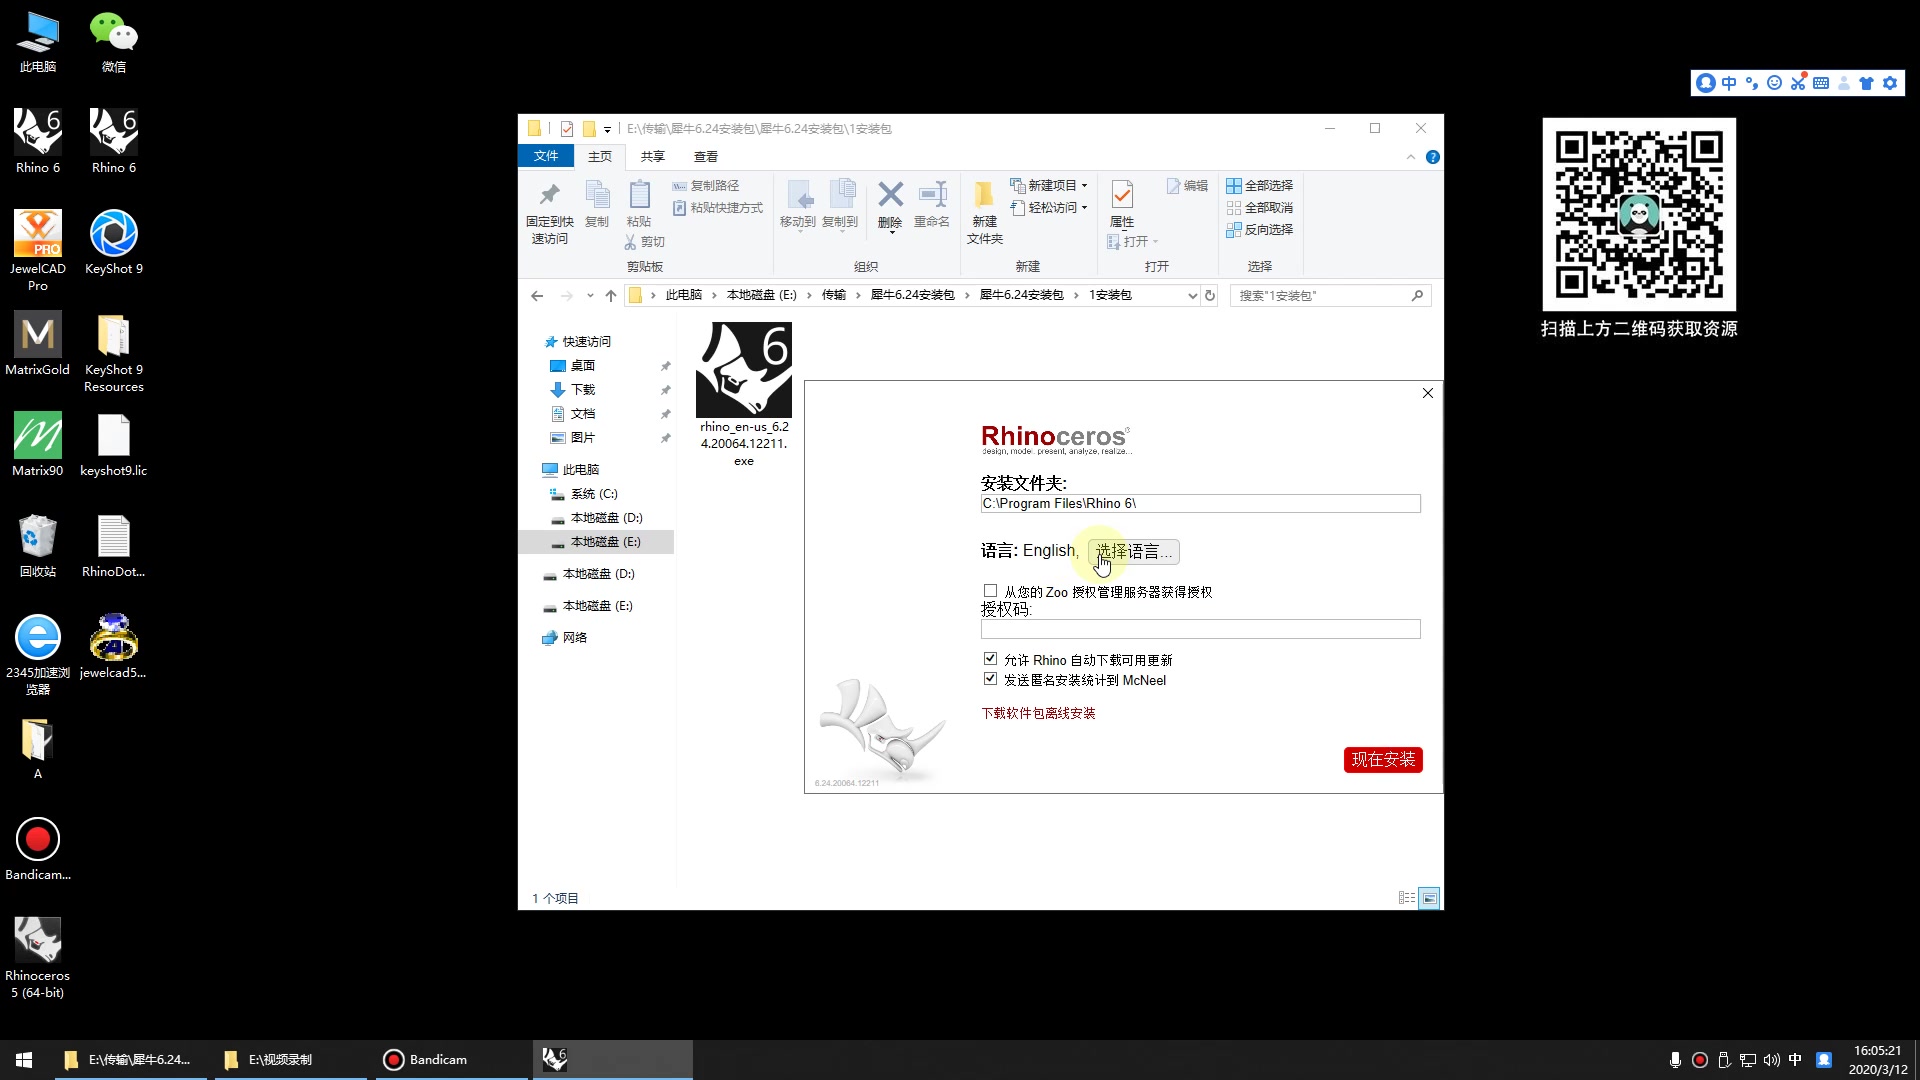The width and height of the screenshot is (1920, 1080).
Task: Click the Rhinoceros 6 application icon
Action: click(x=38, y=132)
